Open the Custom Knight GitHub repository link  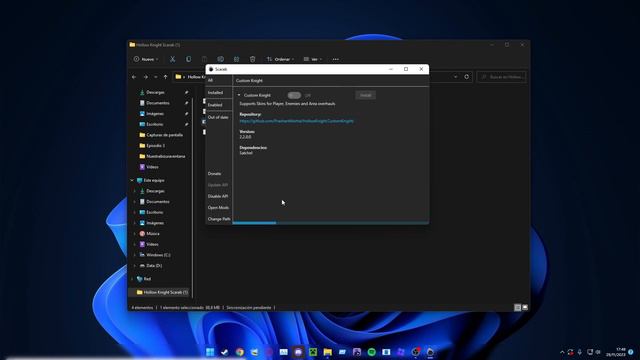(296, 121)
